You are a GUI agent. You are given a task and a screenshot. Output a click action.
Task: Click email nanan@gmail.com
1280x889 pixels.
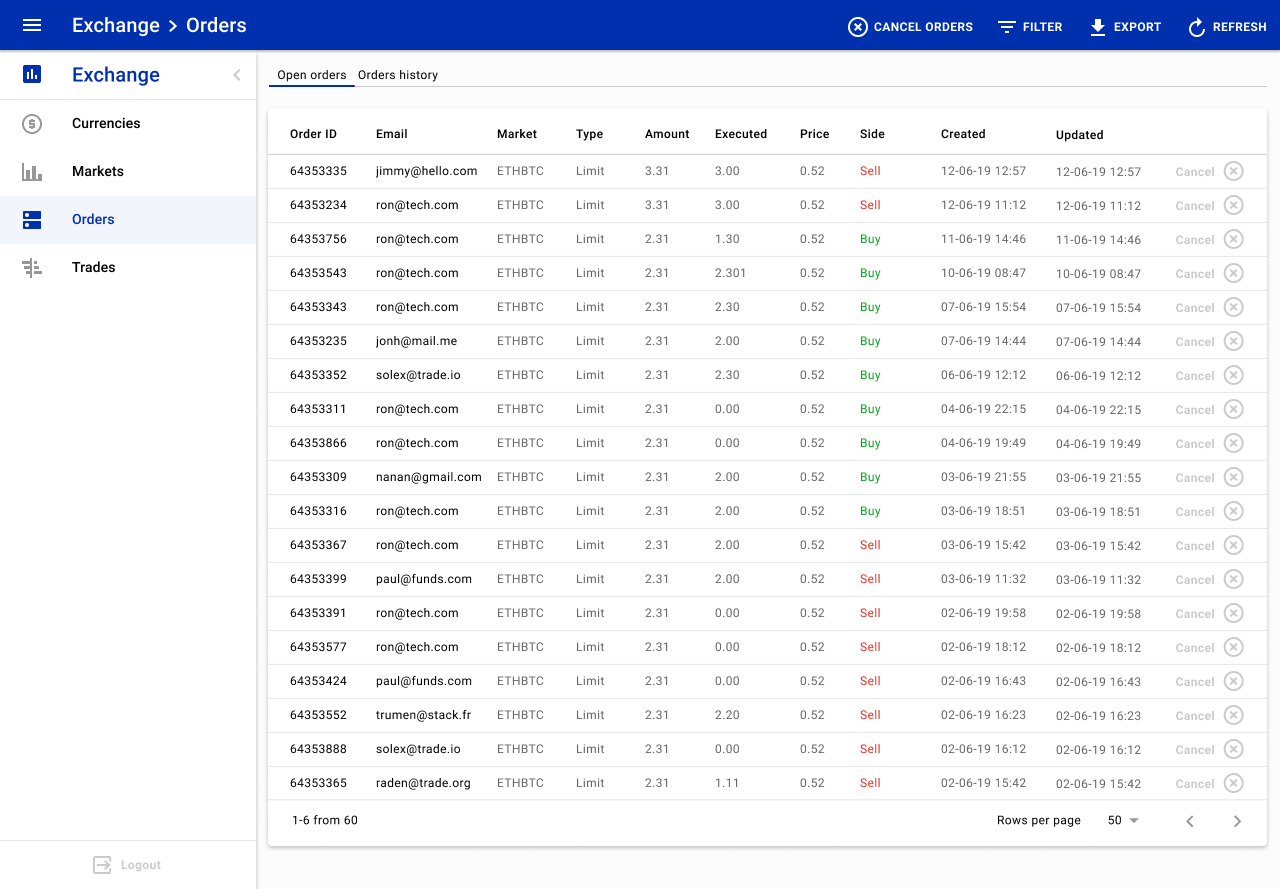(429, 477)
